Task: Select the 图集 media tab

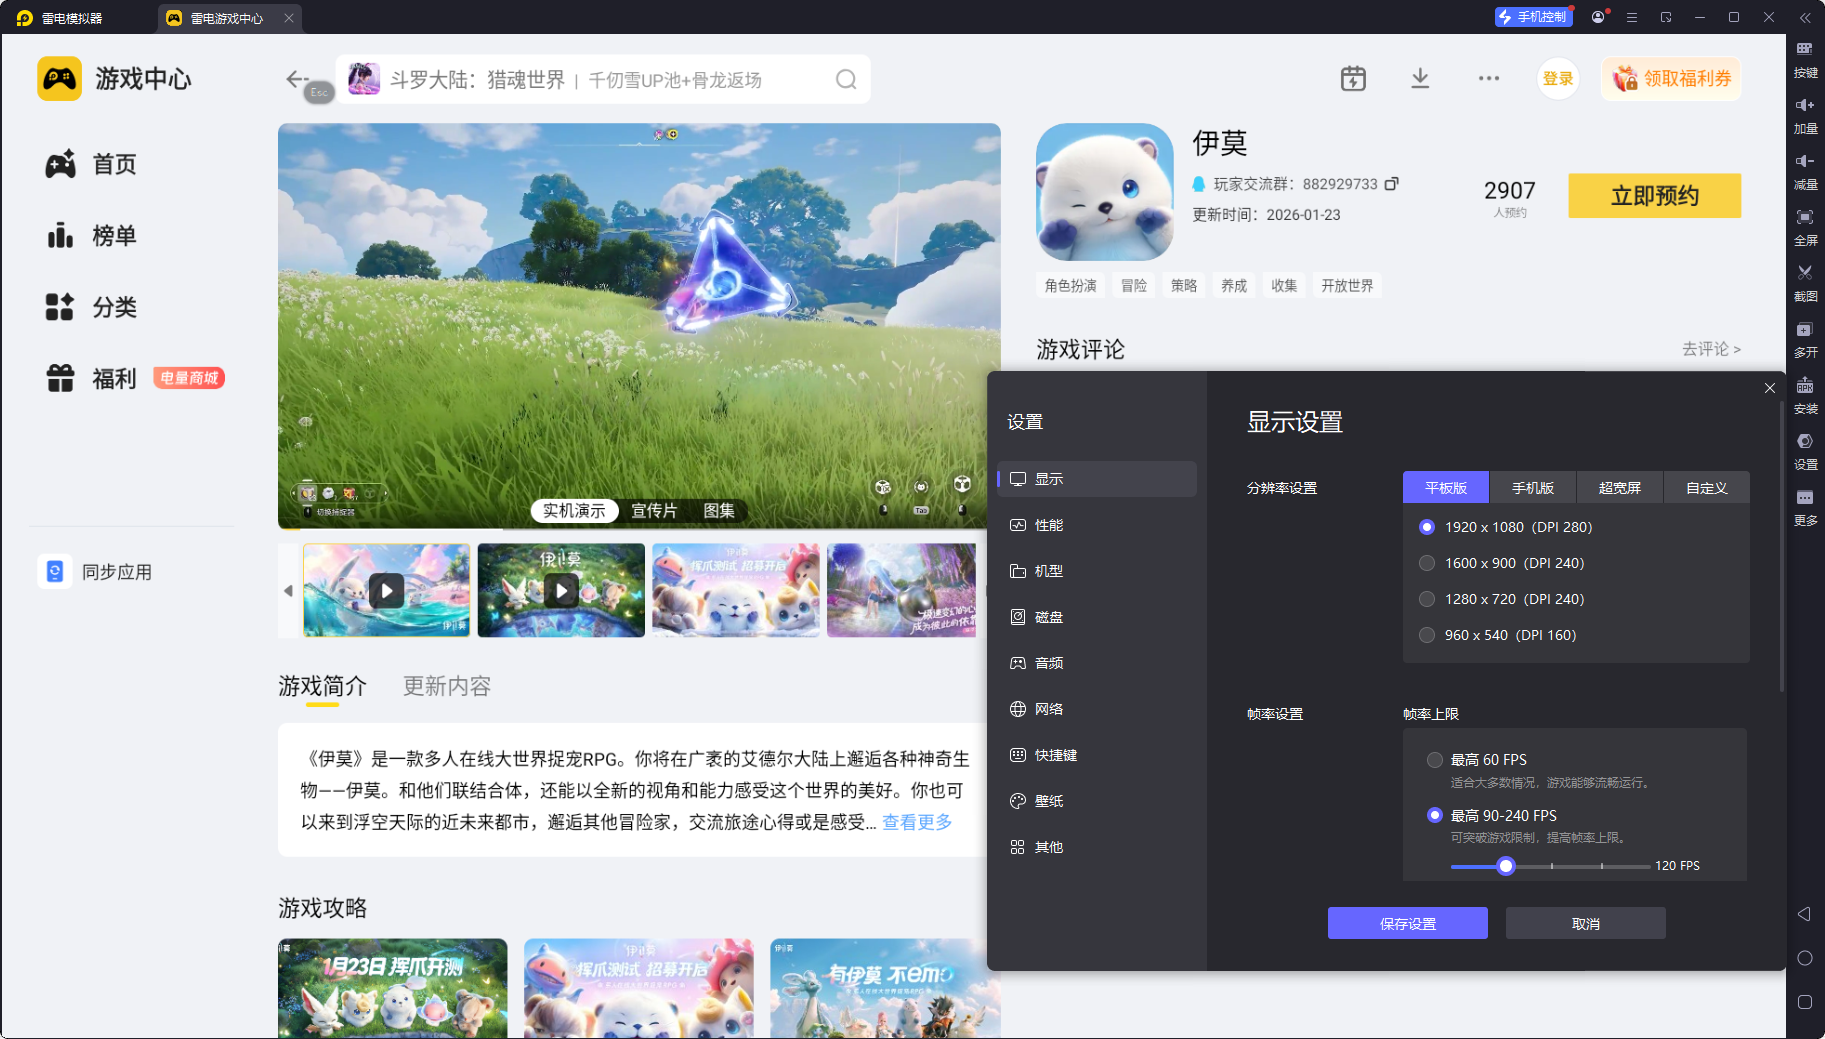Action: pyautogui.click(x=719, y=511)
